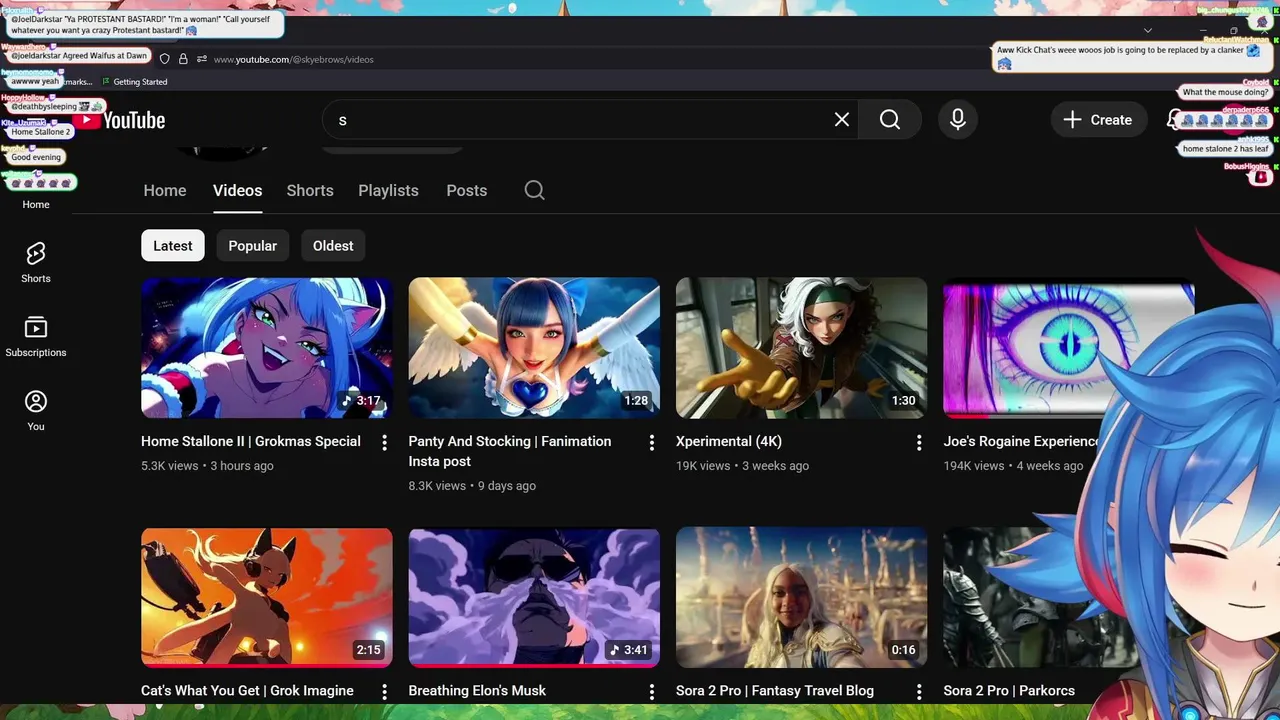This screenshot has height=720, width=1280.
Task: Open the Home Stallone II thumbnail
Action: (267, 348)
